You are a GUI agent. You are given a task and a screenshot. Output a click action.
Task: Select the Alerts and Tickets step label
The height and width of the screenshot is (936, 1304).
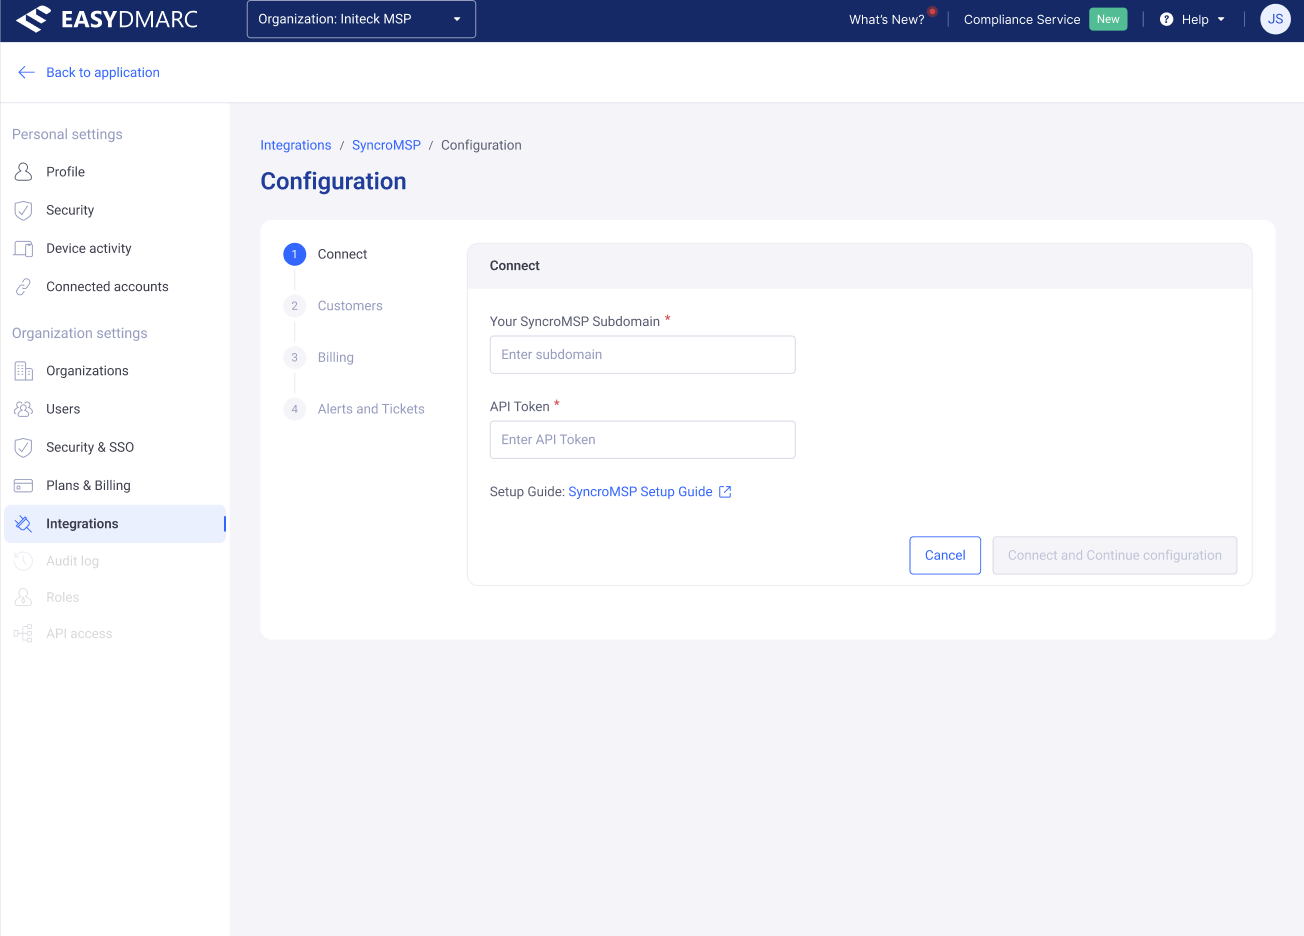click(x=371, y=409)
